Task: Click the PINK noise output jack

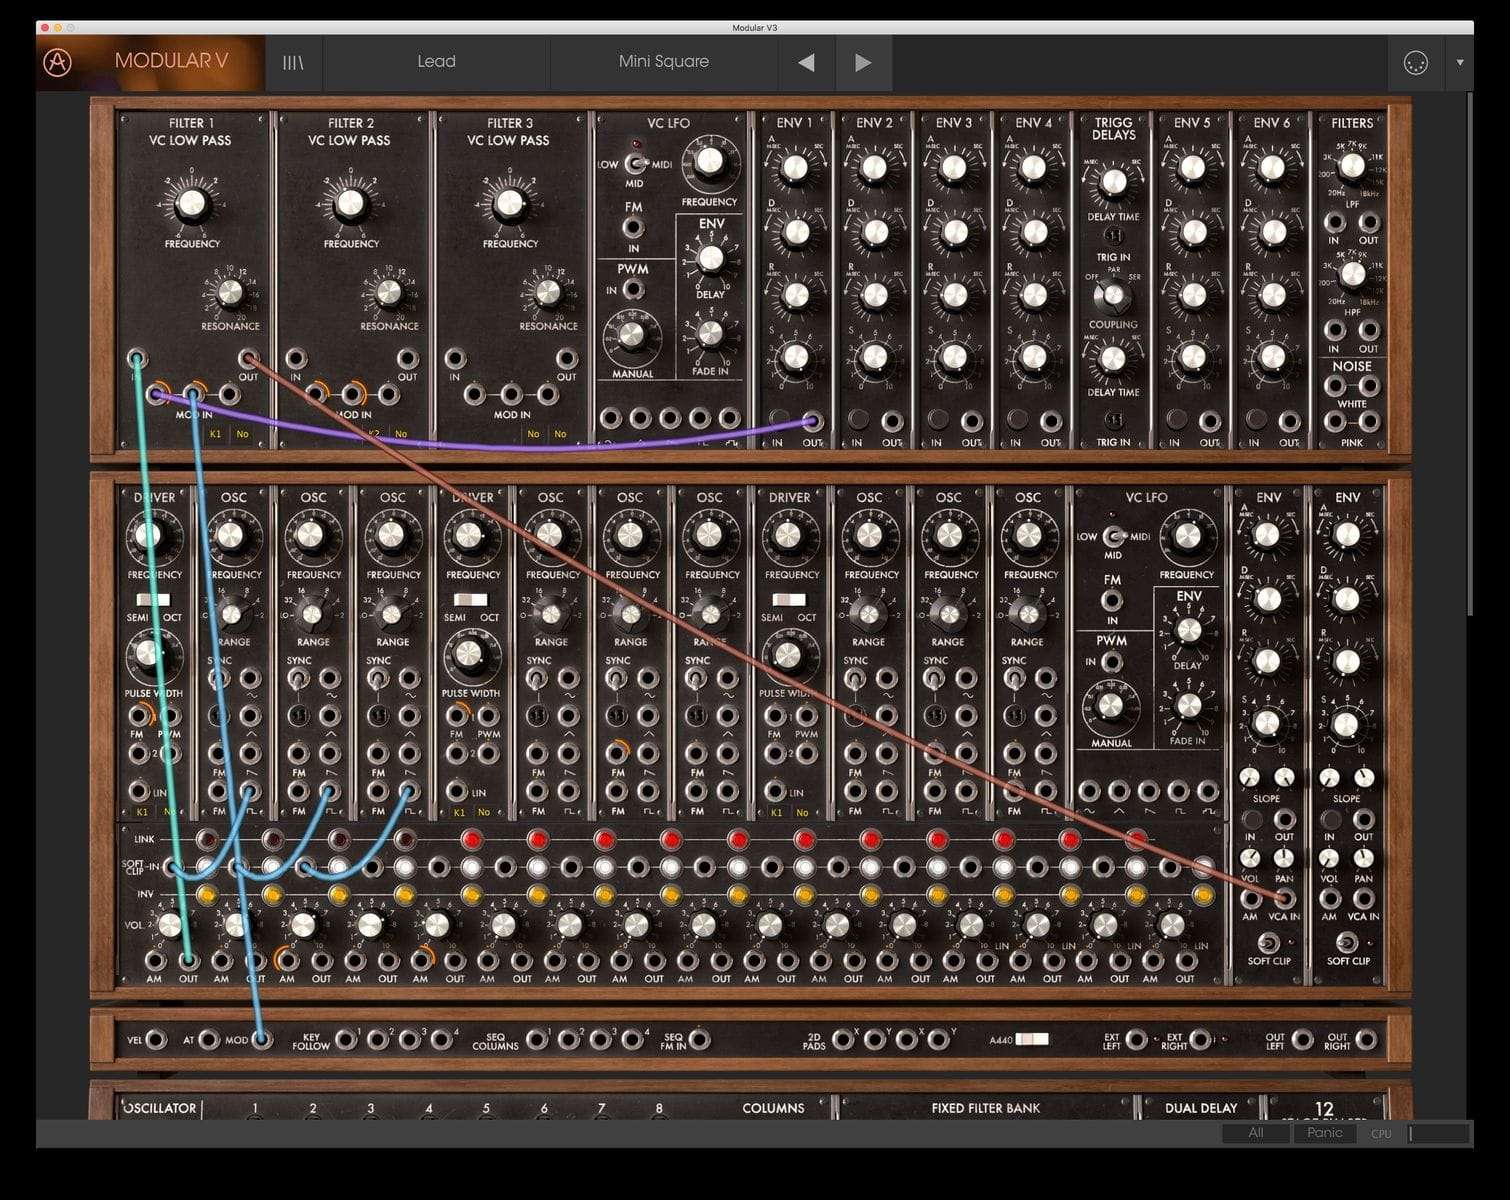Action: coord(1368,420)
